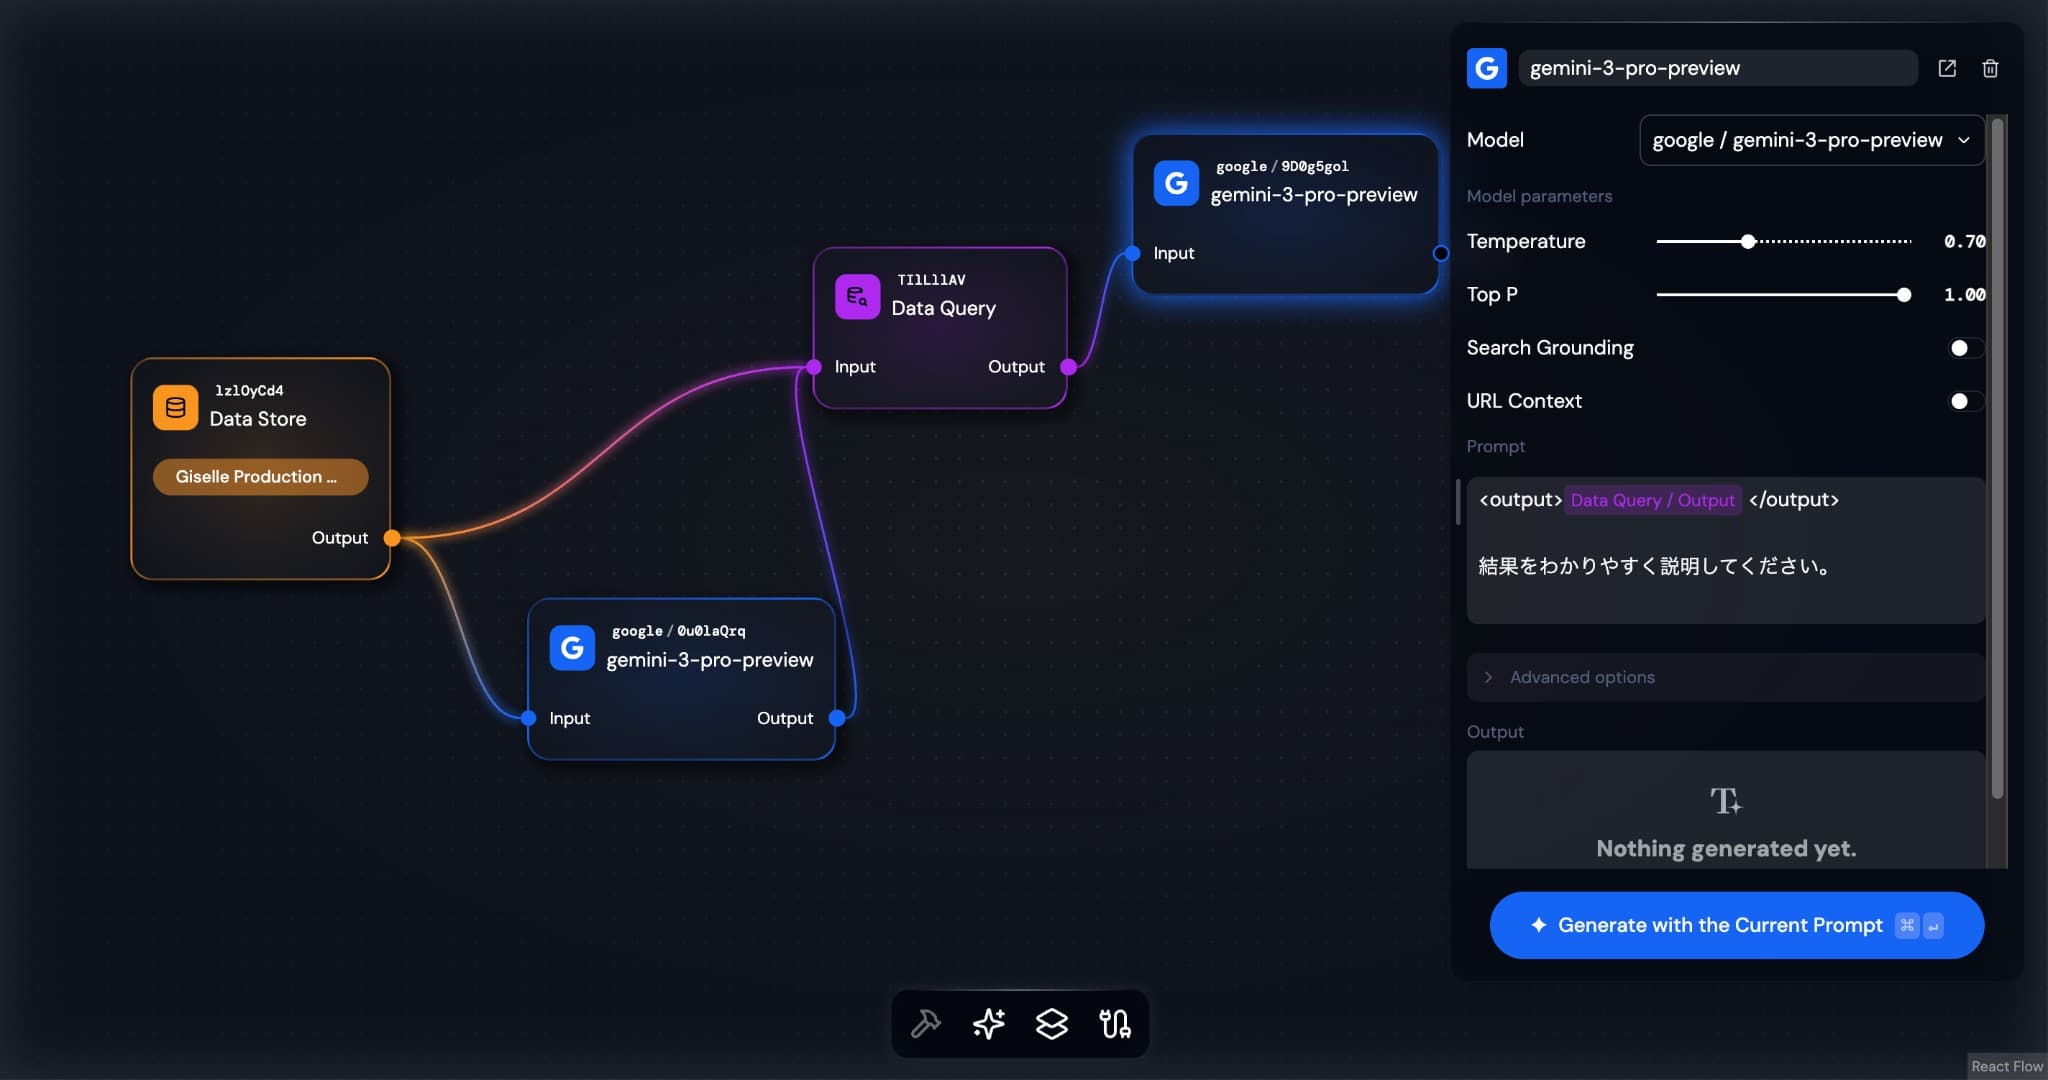Open node in expanded view icon

[x=1946, y=68]
